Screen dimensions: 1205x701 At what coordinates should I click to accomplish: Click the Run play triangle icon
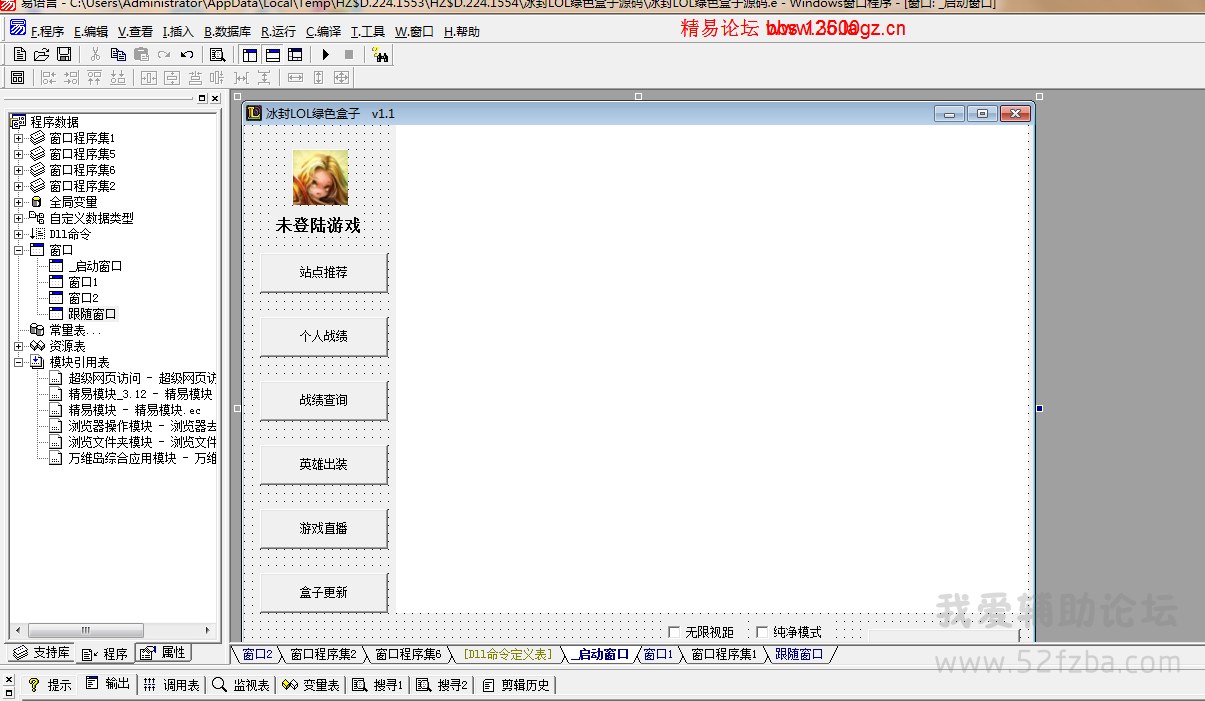[325, 55]
